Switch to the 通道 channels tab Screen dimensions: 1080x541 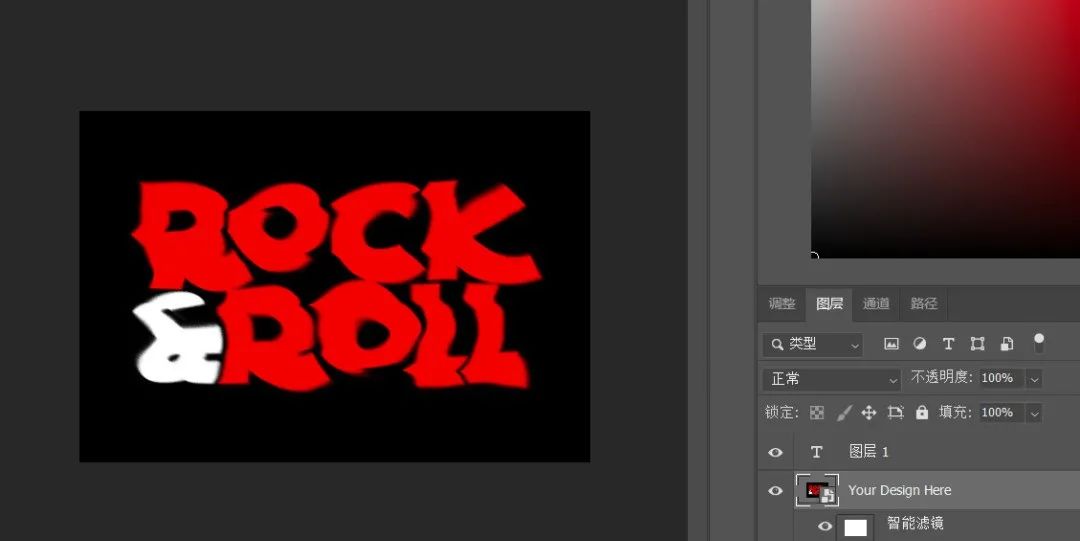click(876, 304)
